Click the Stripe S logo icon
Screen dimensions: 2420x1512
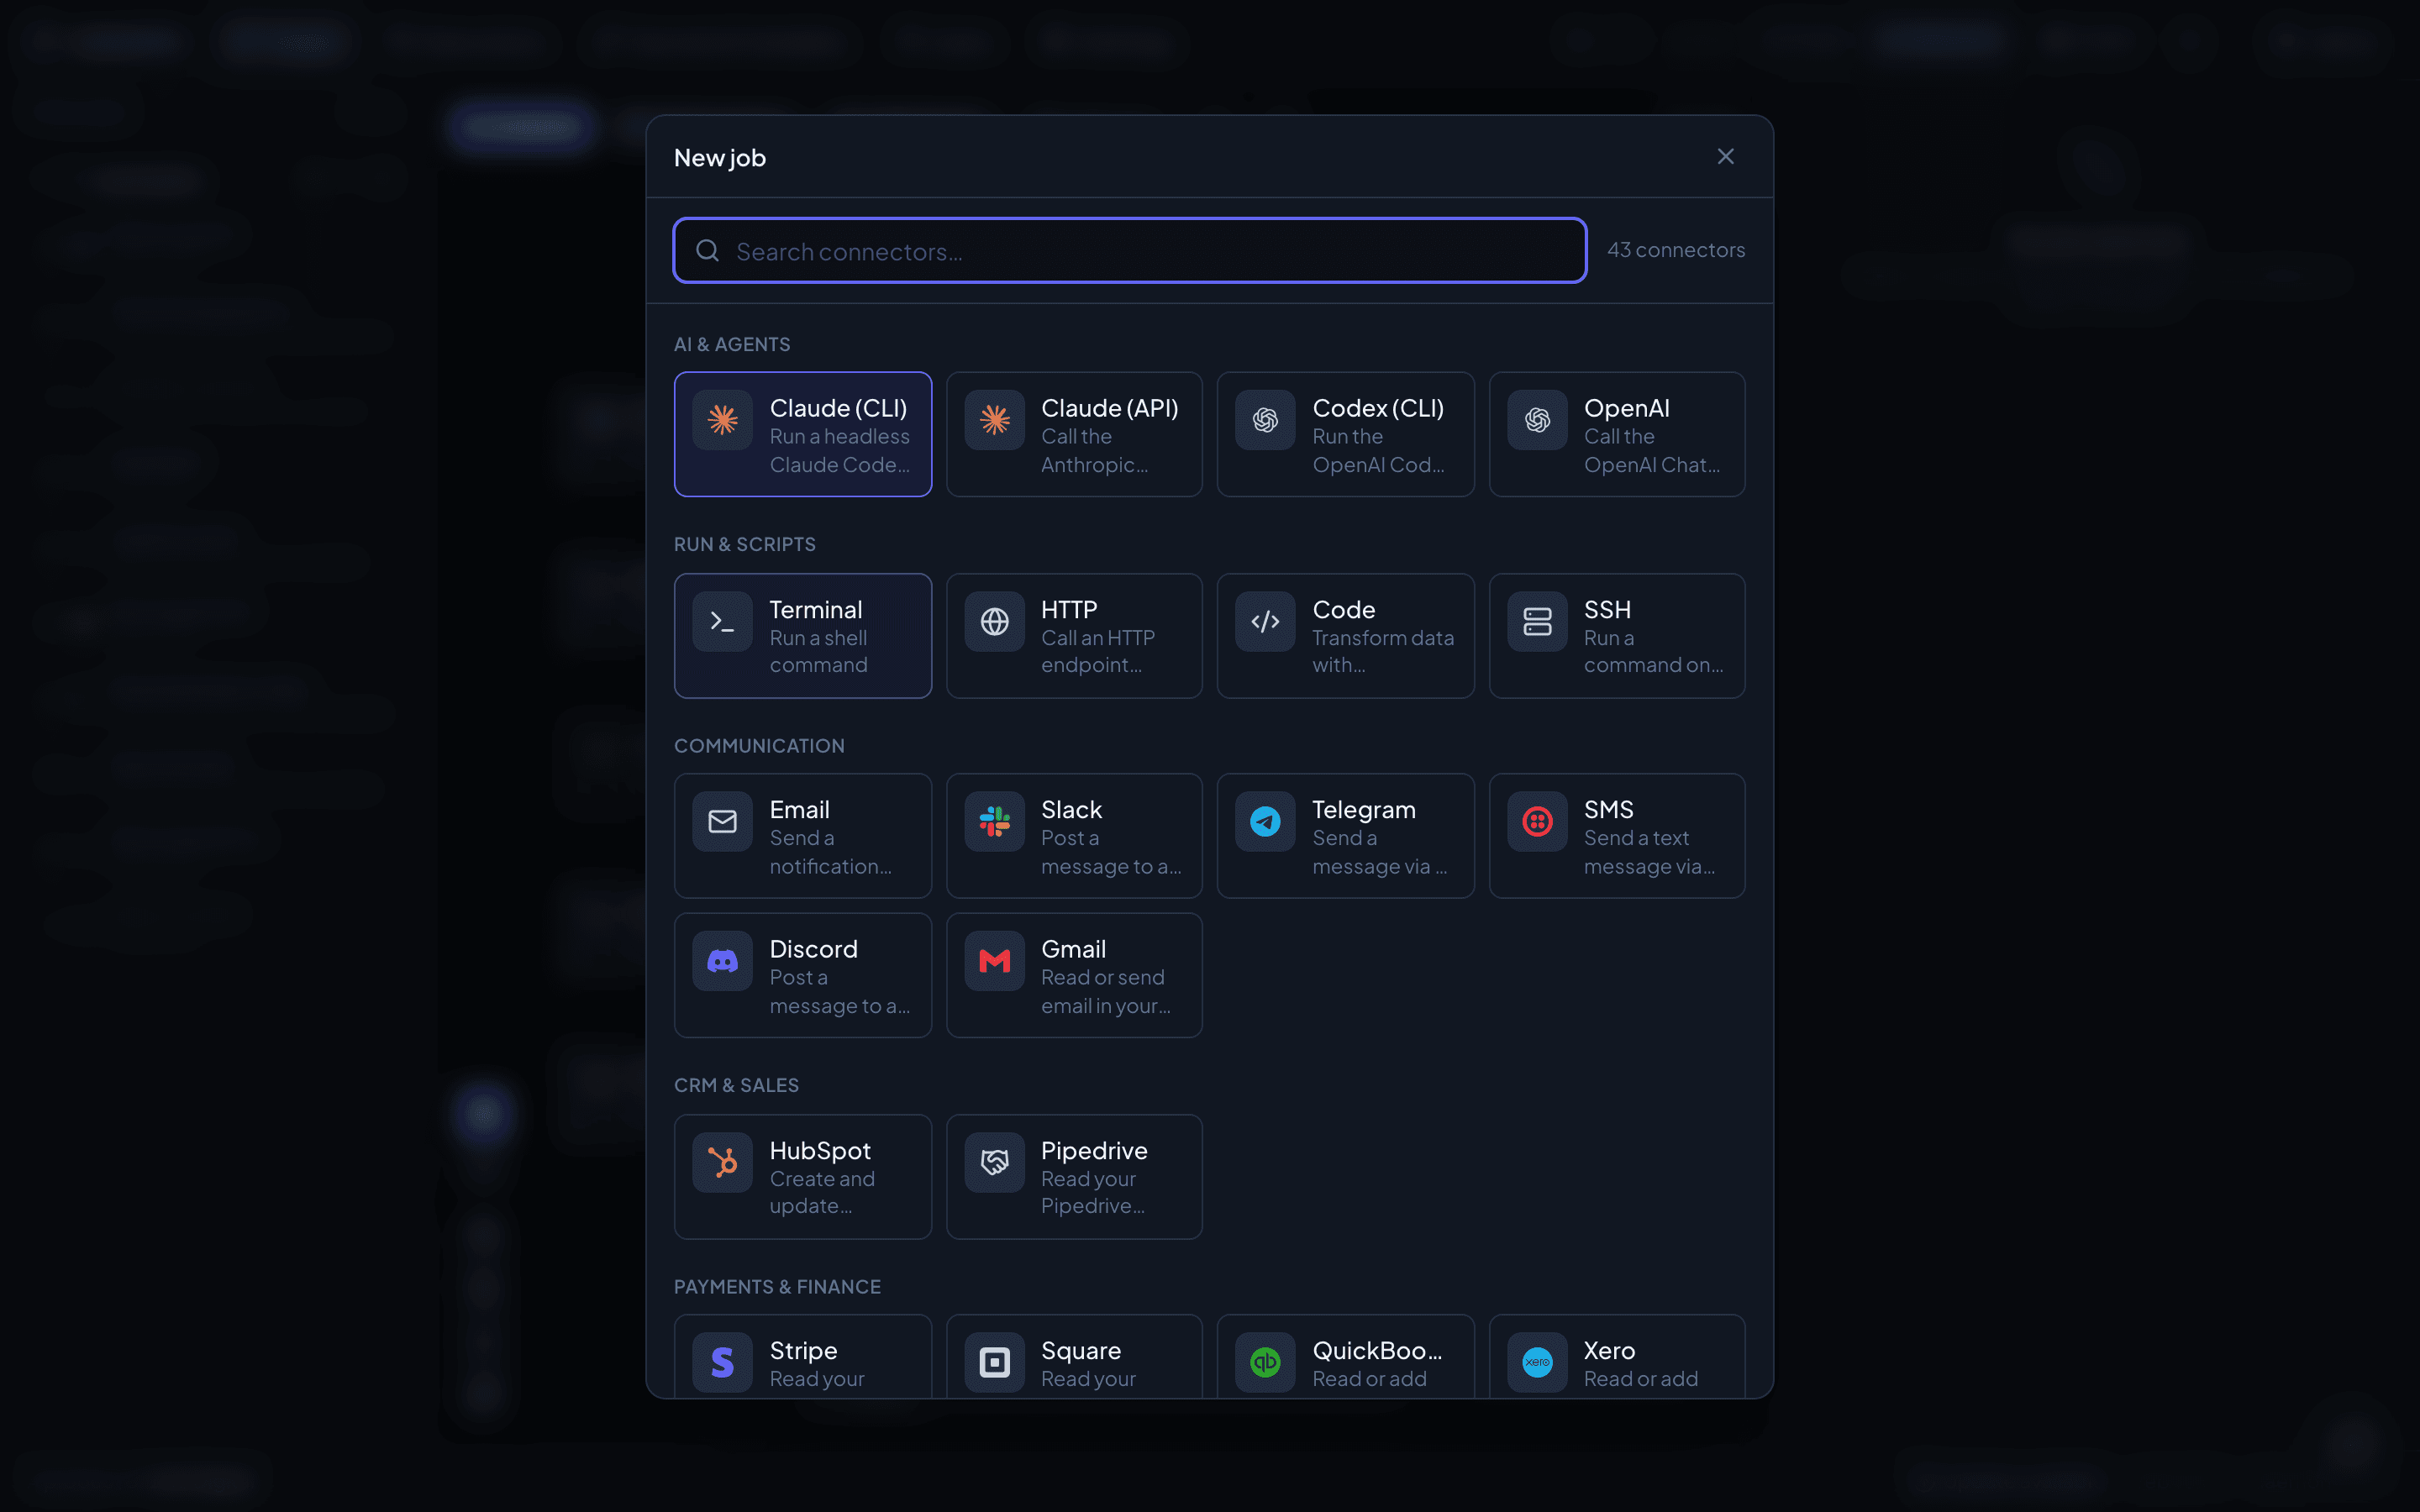[x=722, y=1362]
